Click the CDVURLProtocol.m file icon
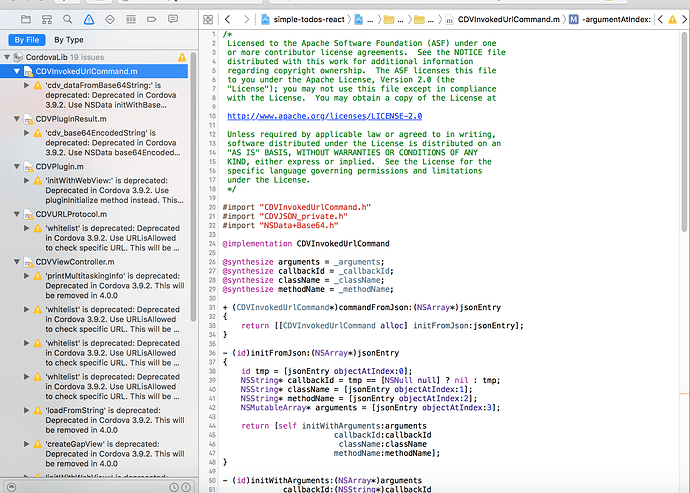This screenshot has width=690, height=493. point(28,214)
